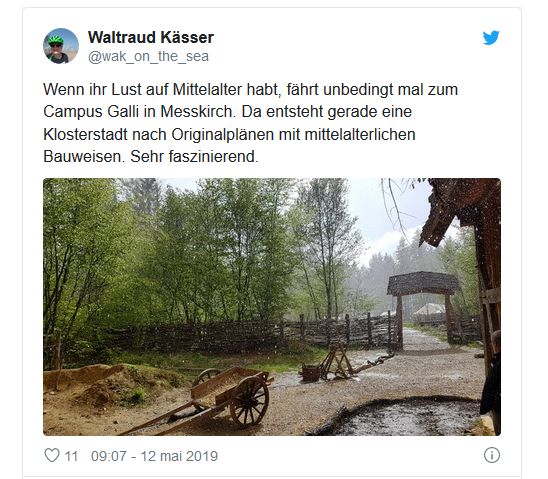Click the thatched roof corner in photo
The image size is (548, 479).
(458, 210)
